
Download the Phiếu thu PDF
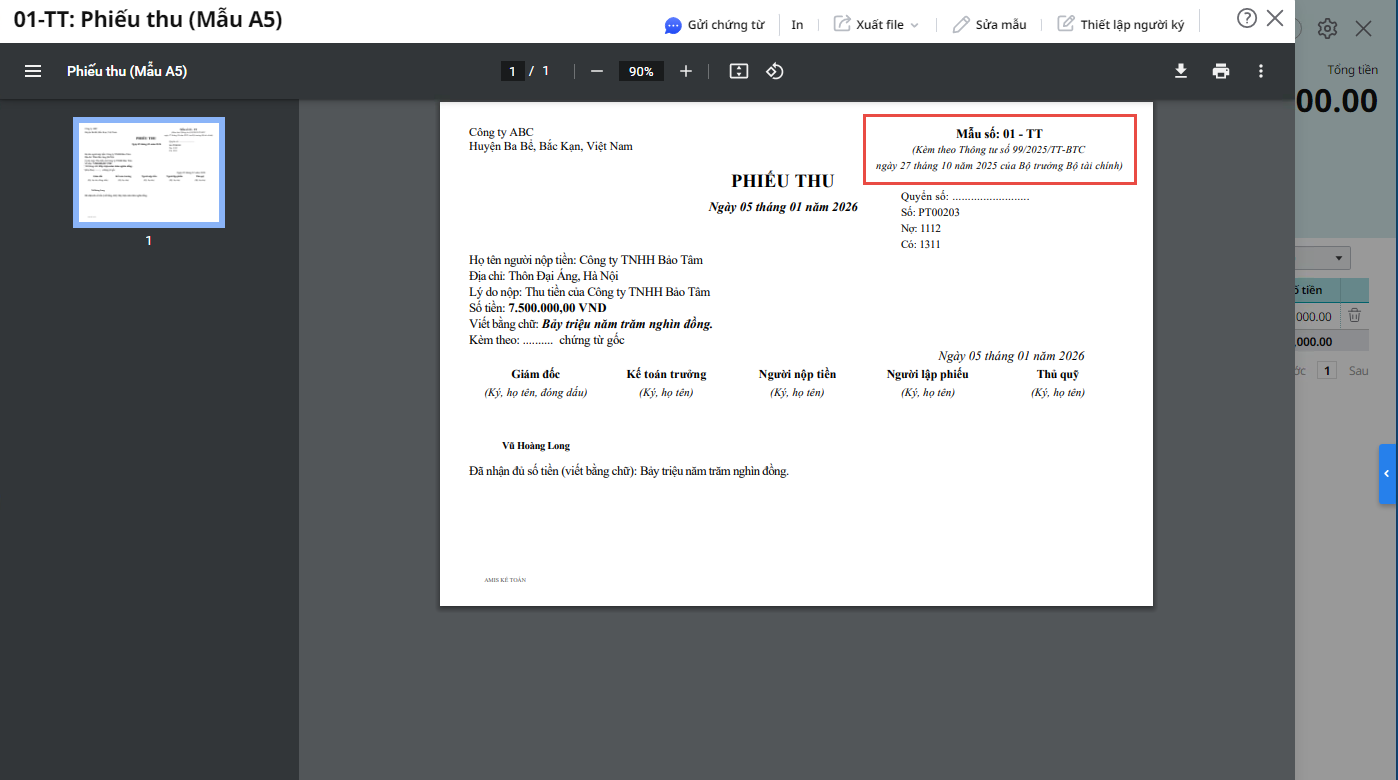click(x=1181, y=71)
